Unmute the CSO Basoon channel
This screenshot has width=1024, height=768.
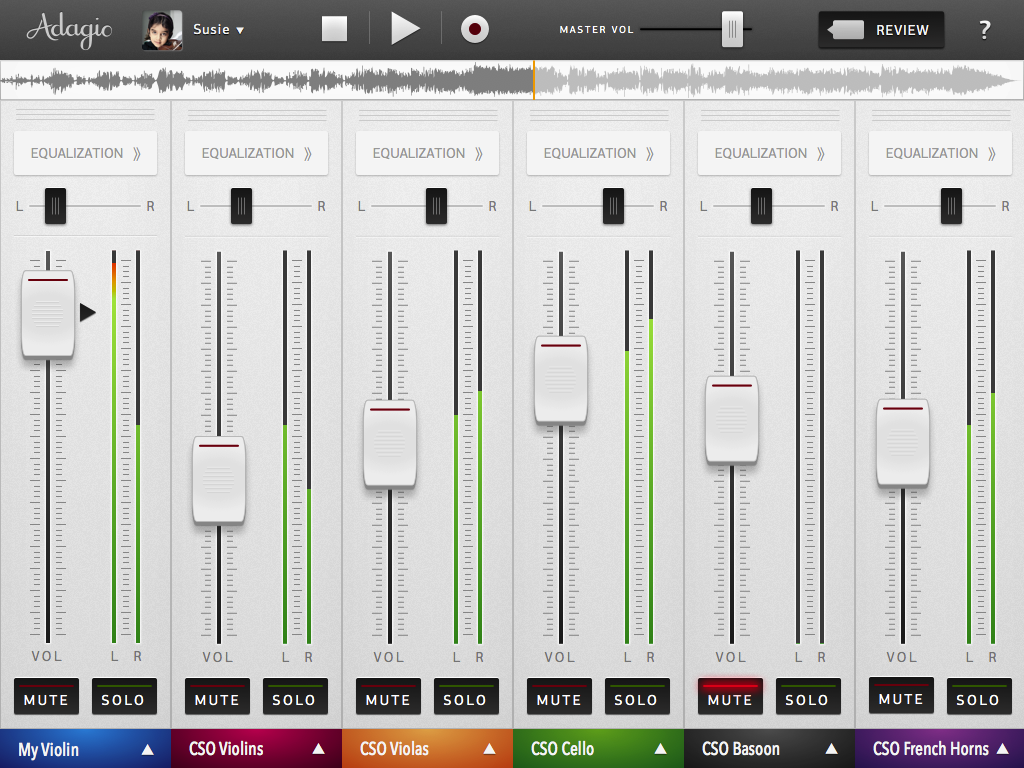click(730, 696)
